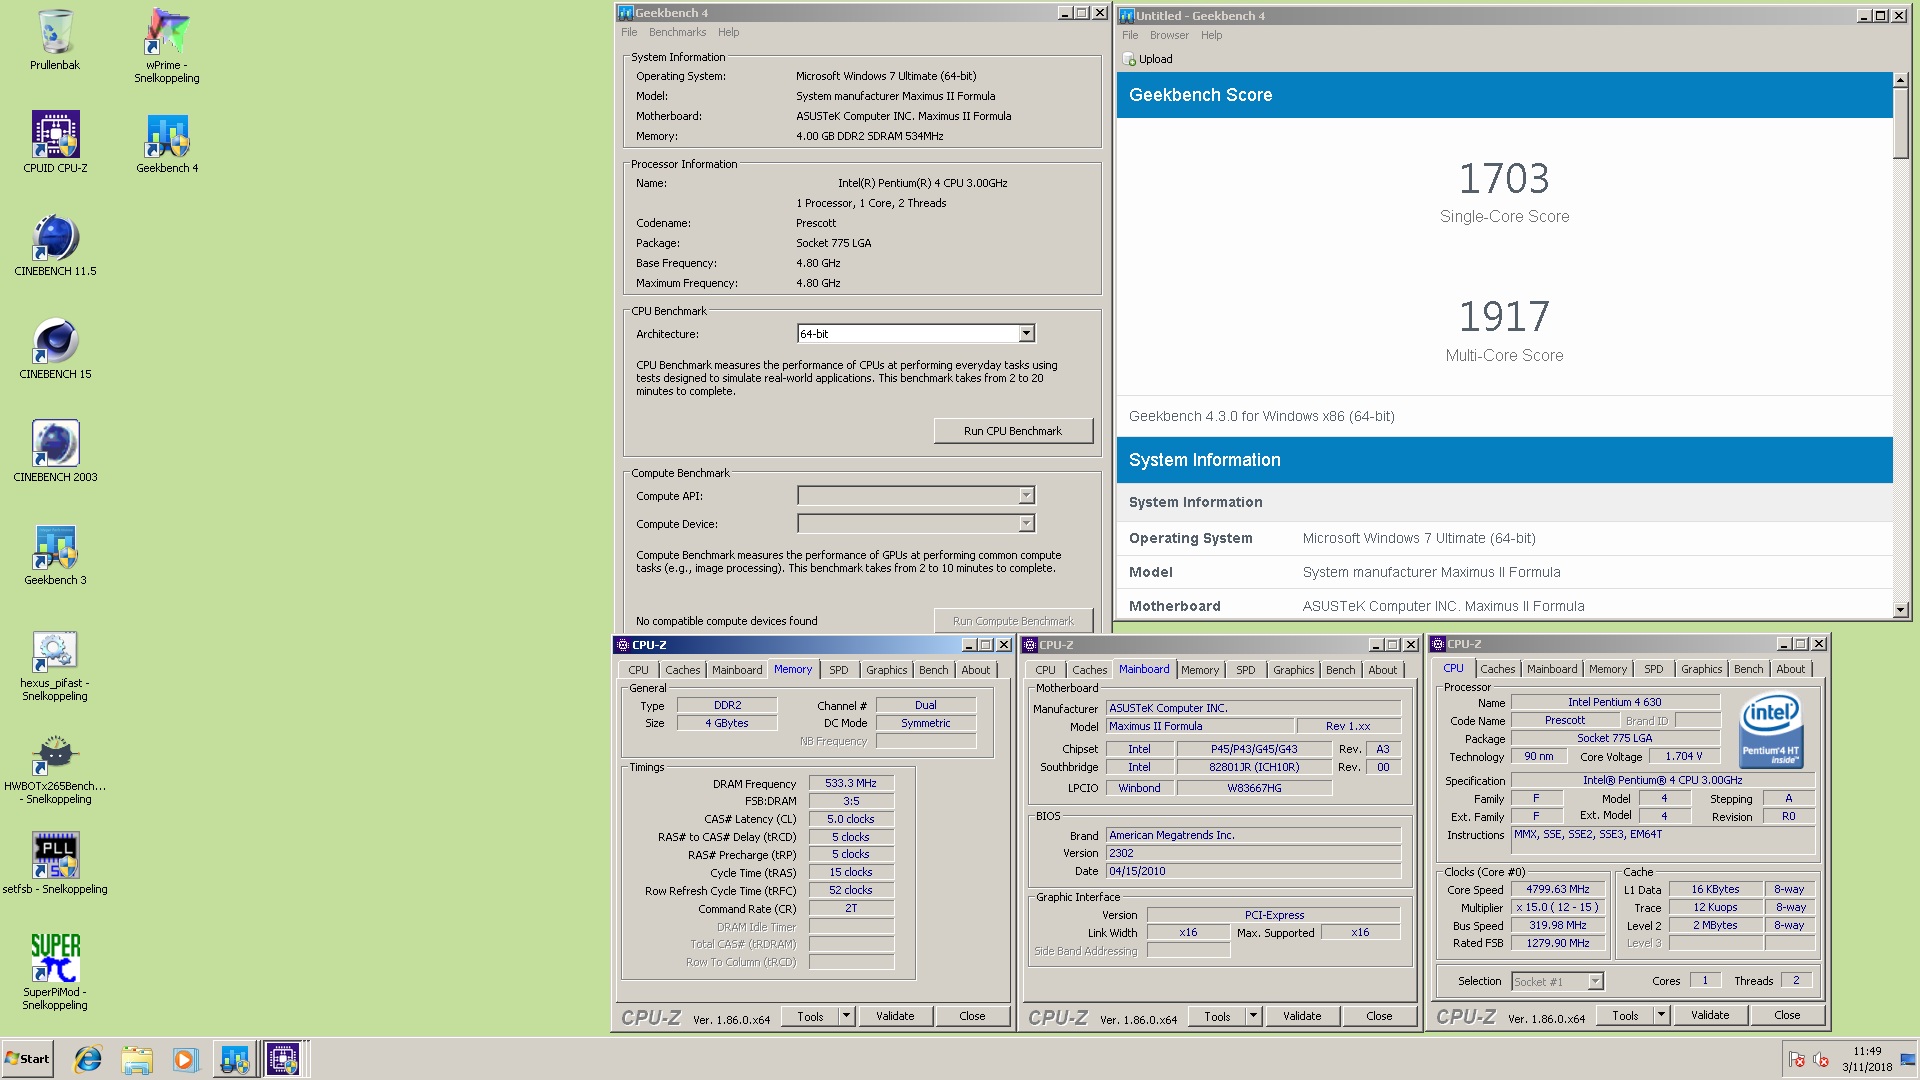Open CINEBENCH 11.5 desktop shortcut
Viewport: 1920px width, 1080px height.
[55, 245]
